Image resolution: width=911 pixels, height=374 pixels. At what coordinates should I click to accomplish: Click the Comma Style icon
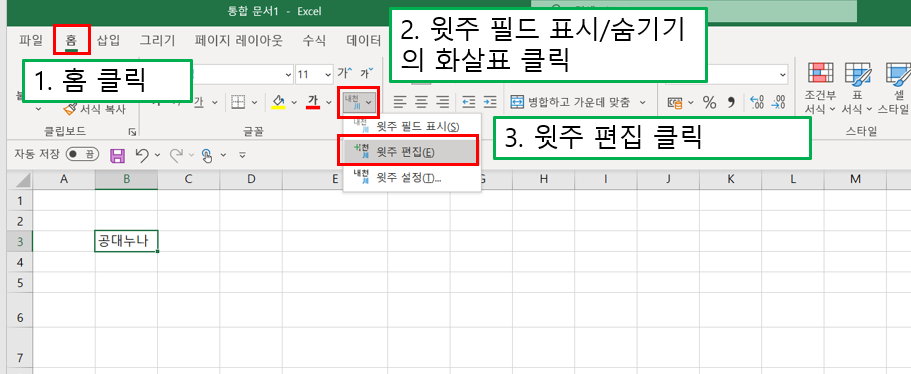tap(731, 102)
